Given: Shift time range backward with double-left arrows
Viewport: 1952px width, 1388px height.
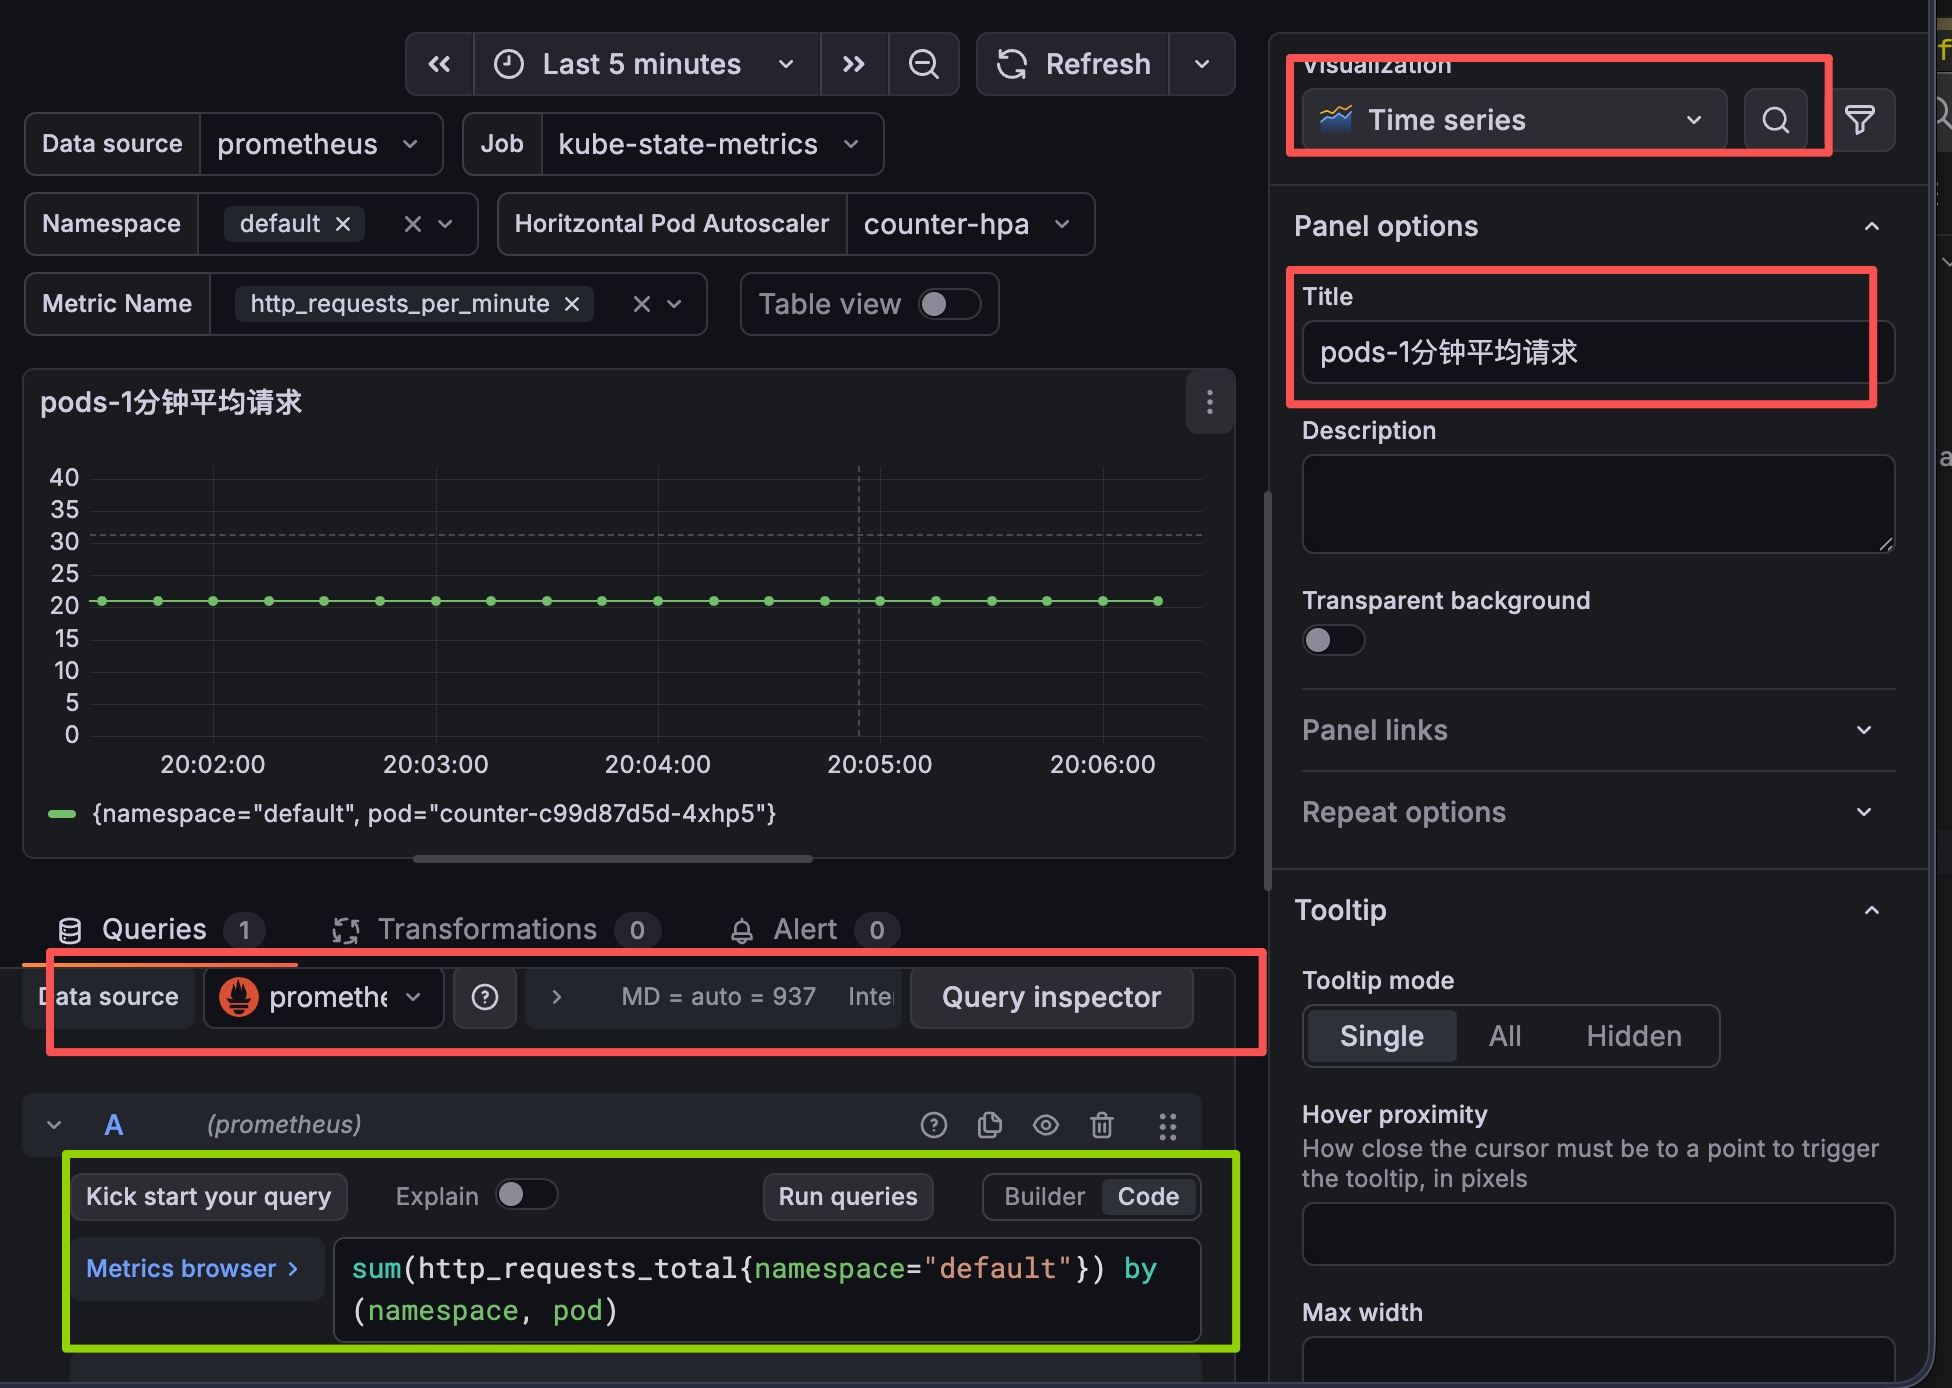Looking at the screenshot, I should [x=439, y=64].
